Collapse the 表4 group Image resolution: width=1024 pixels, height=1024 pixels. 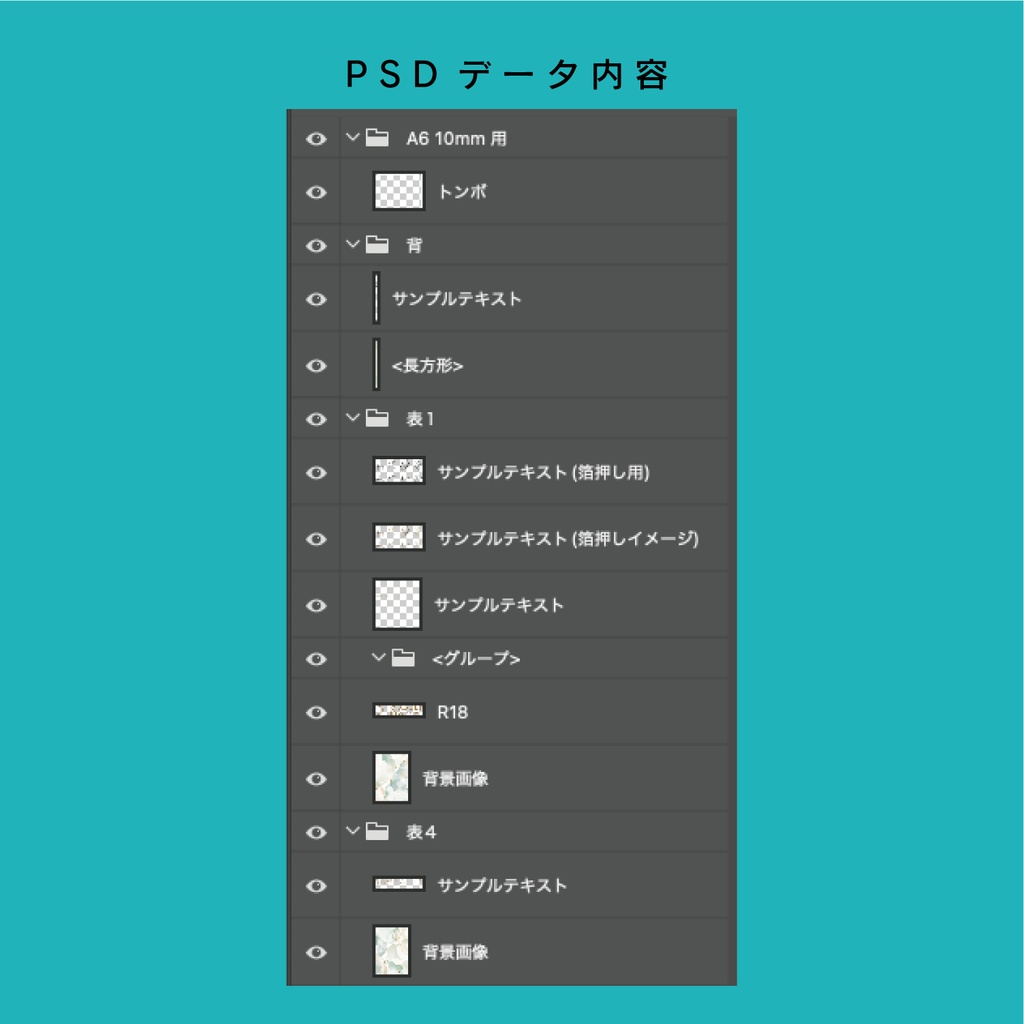point(353,831)
